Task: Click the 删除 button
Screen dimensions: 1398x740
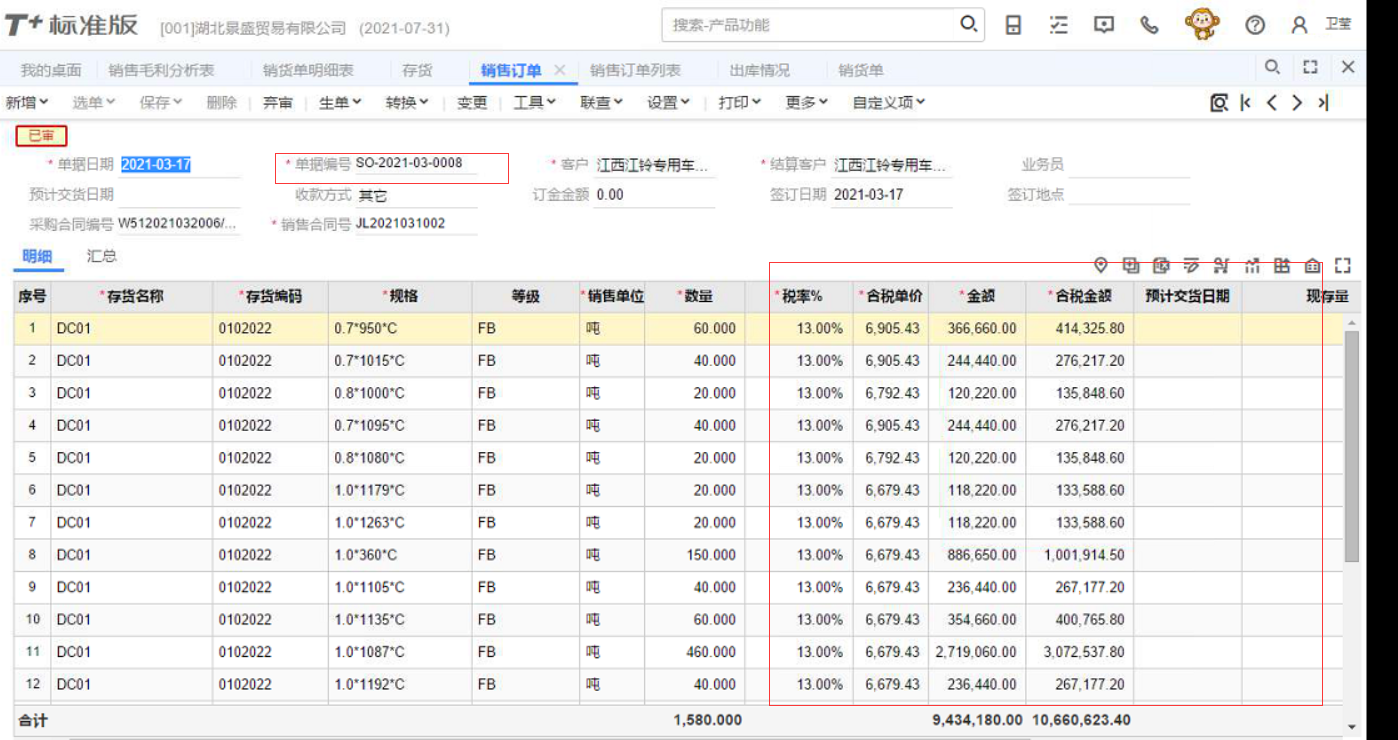Action: [221, 102]
